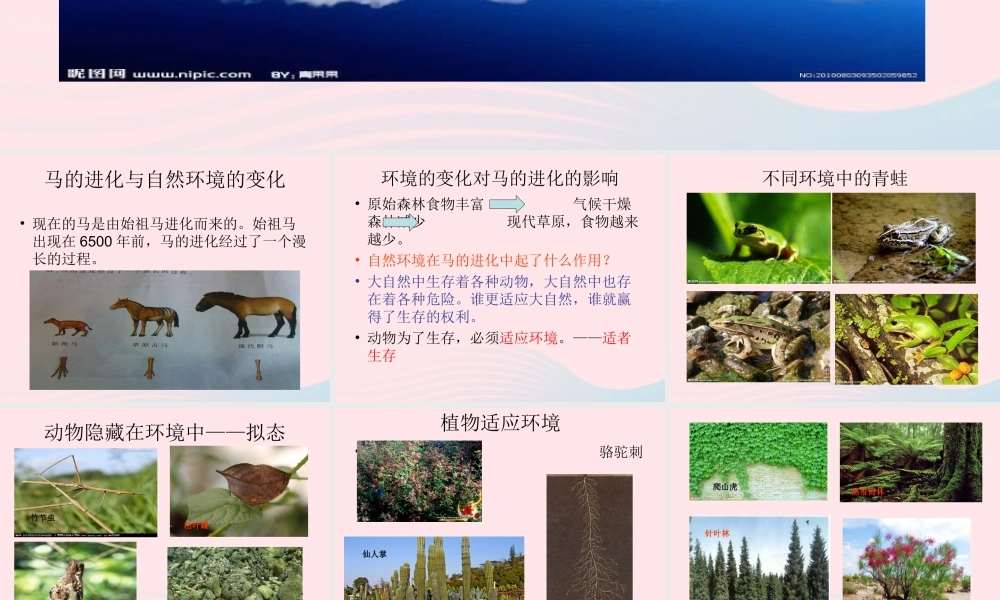Select the brown frog on mud photo
This screenshot has width=1000, height=600.
pyautogui.click(x=904, y=238)
